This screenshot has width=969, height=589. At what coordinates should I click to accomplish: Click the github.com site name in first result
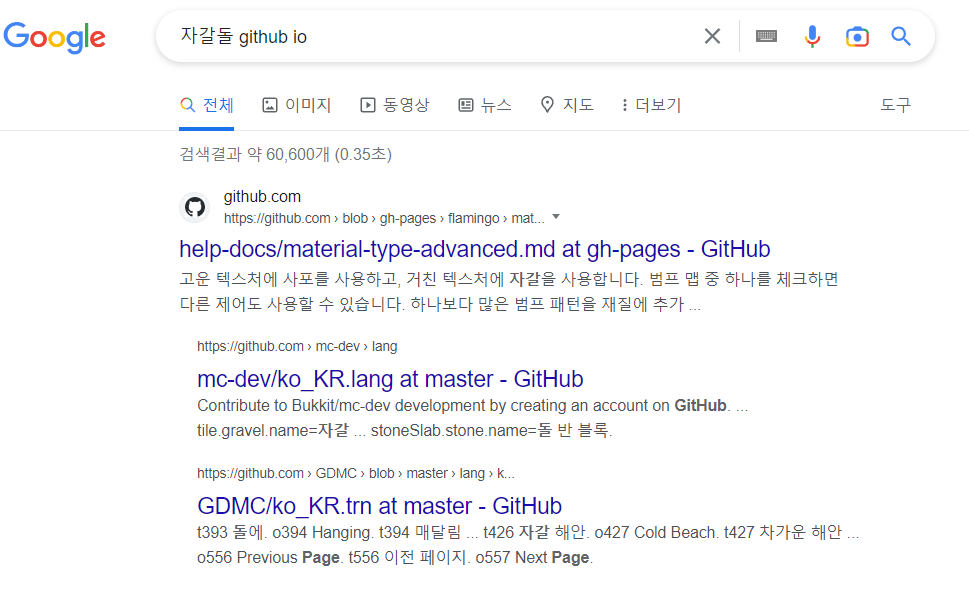coord(262,197)
